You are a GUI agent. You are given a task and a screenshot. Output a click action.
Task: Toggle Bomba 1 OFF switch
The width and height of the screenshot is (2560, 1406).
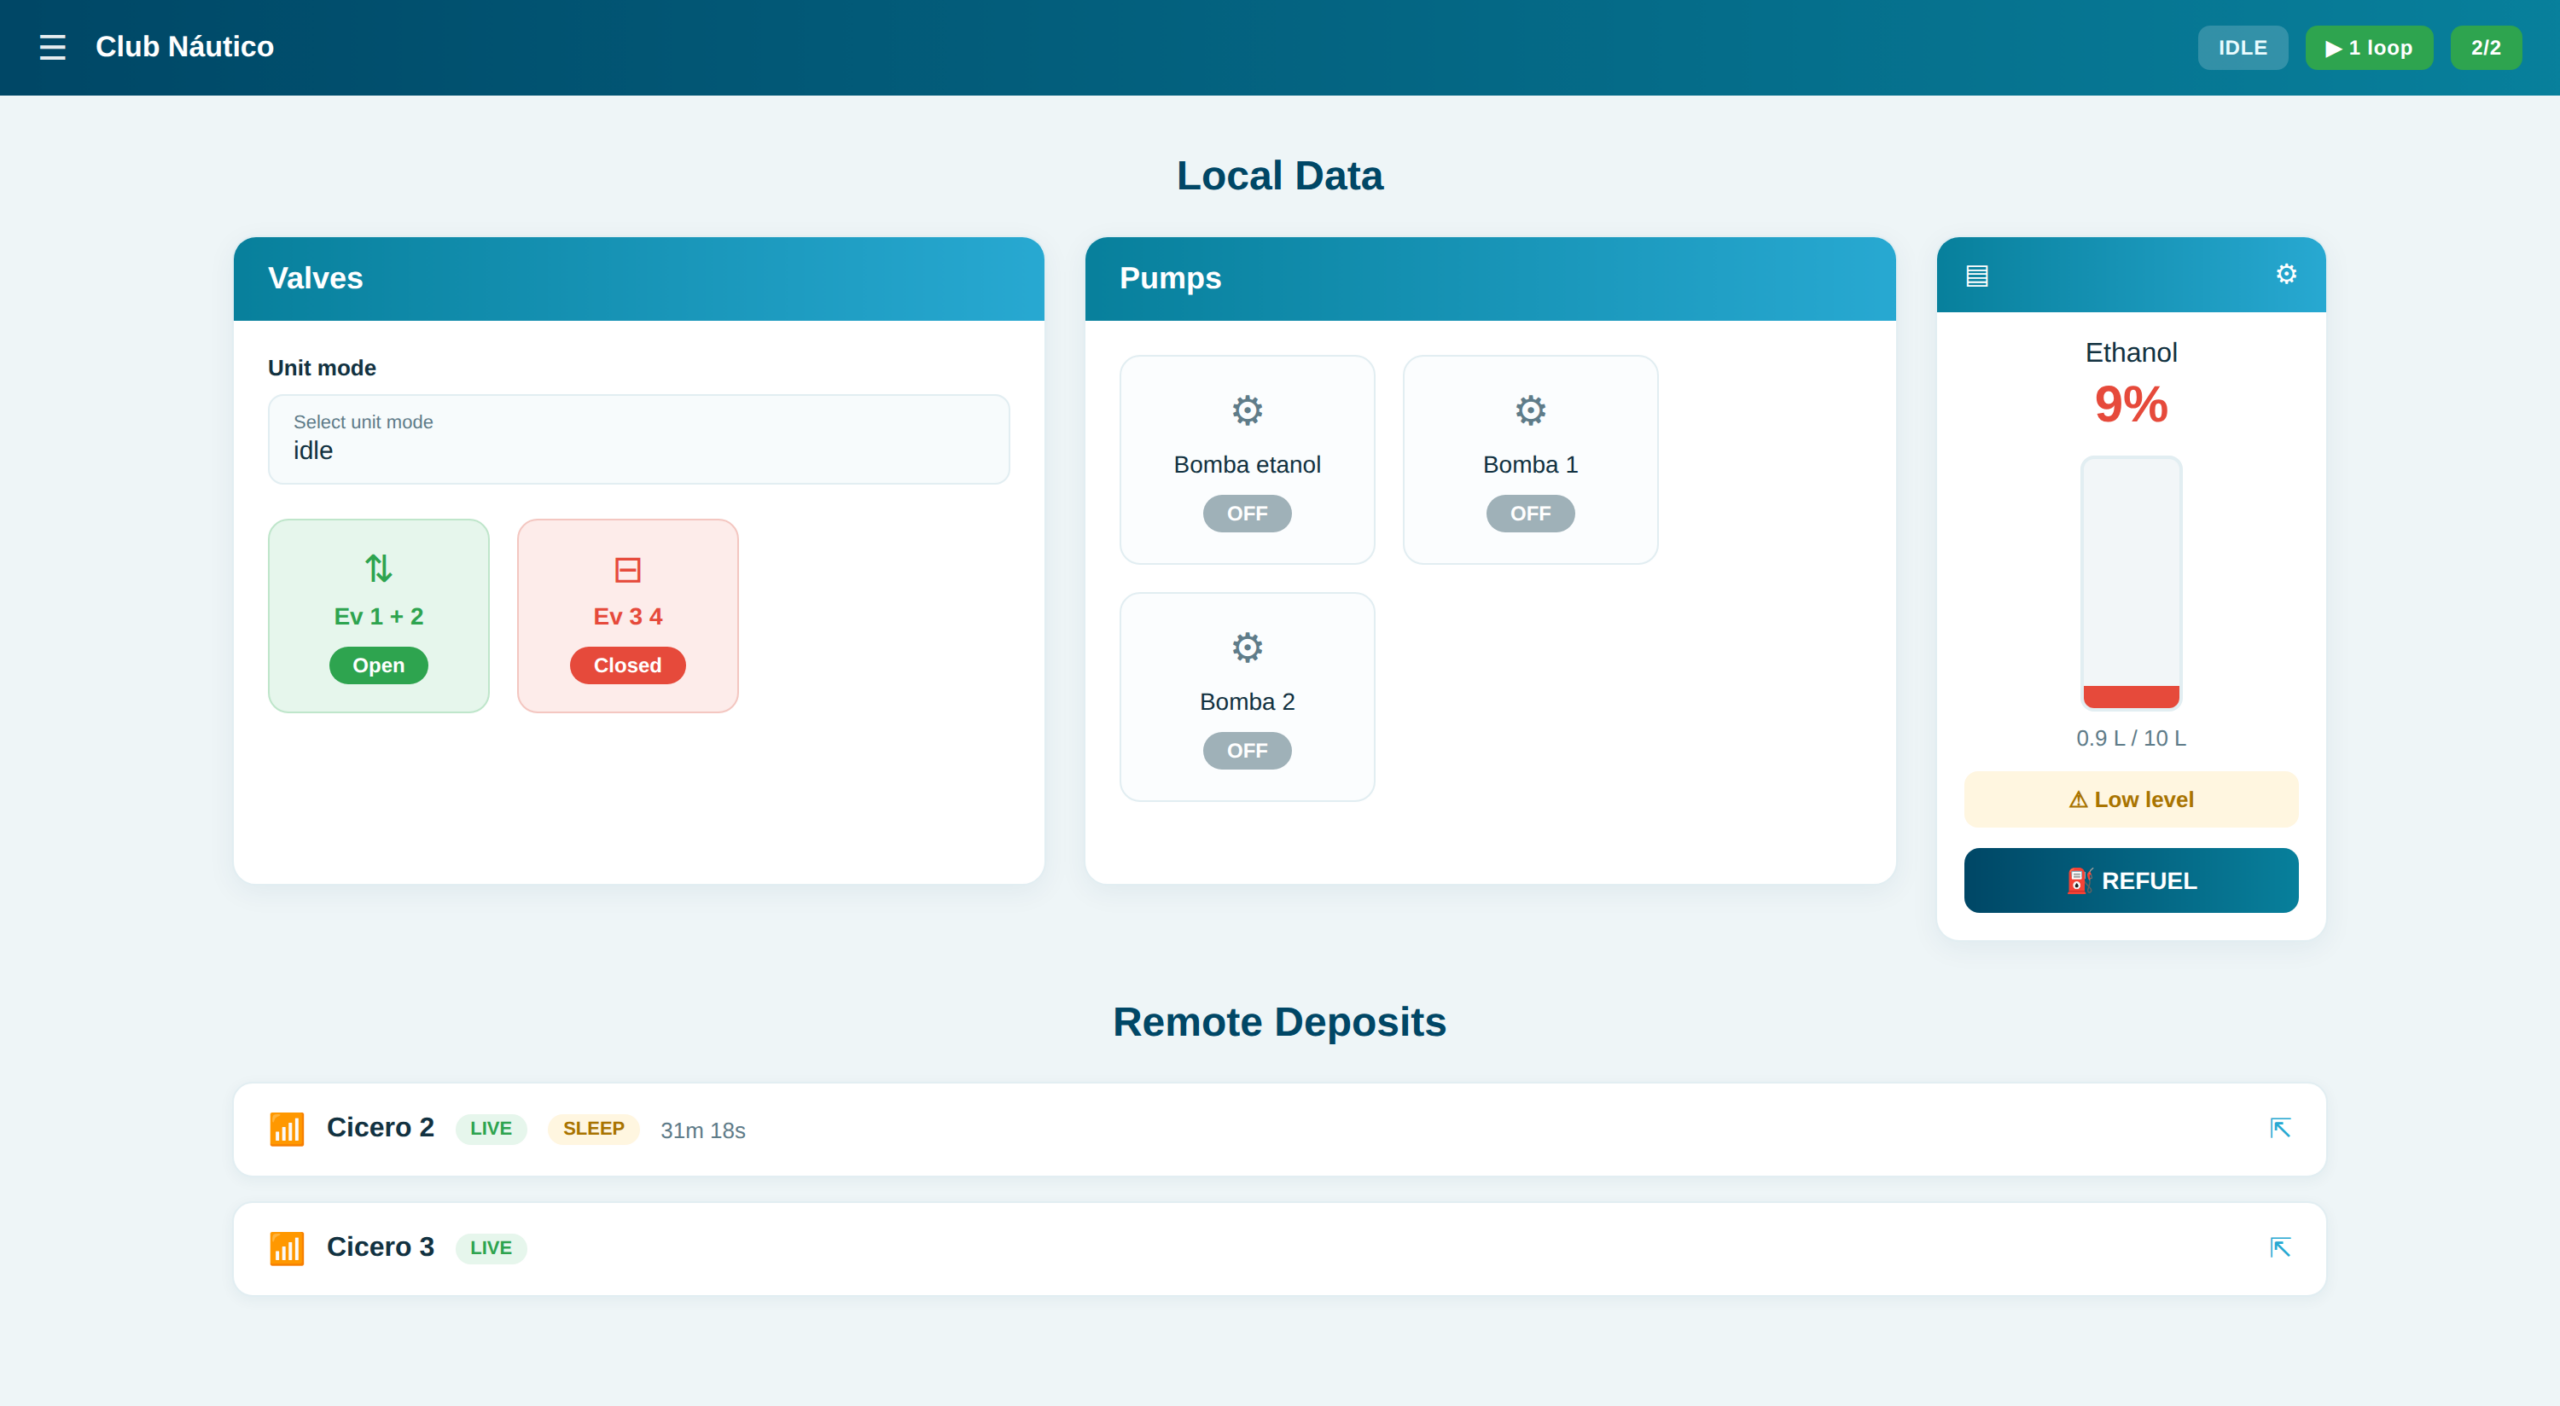[x=1530, y=513]
